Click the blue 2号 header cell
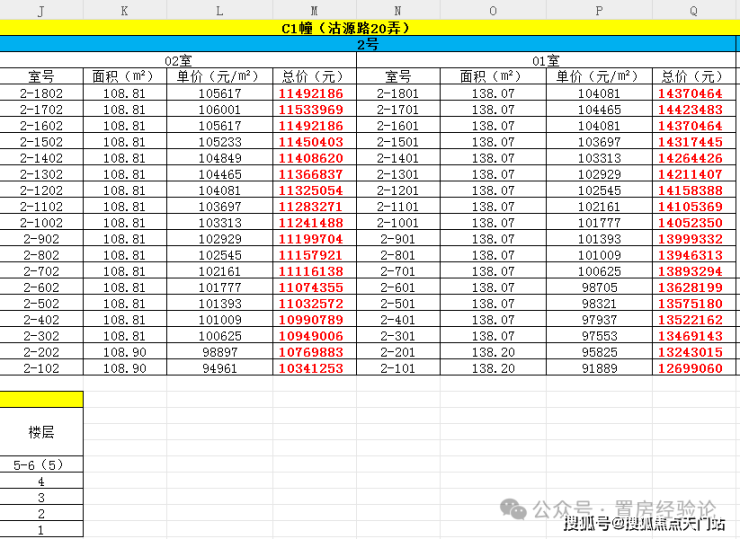This screenshot has width=740, height=539. click(x=368, y=44)
